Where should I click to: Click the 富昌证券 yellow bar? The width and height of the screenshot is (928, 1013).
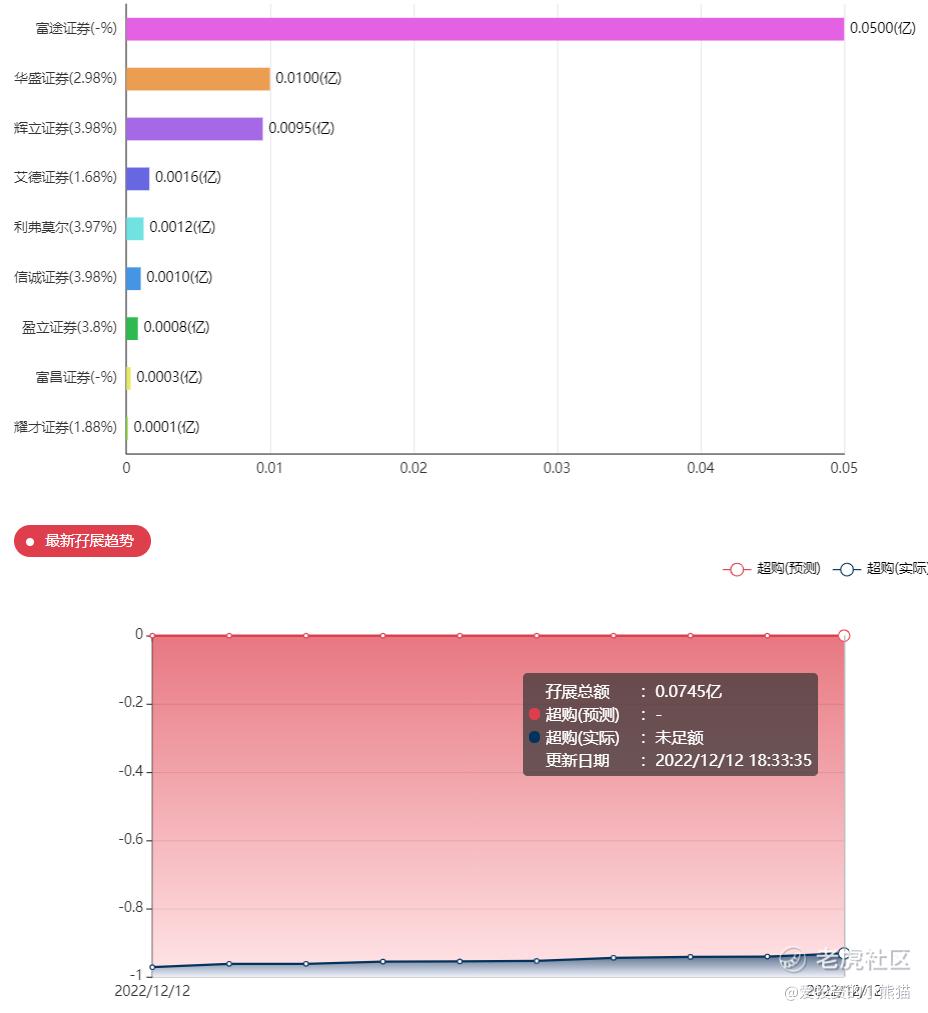(129, 378)
